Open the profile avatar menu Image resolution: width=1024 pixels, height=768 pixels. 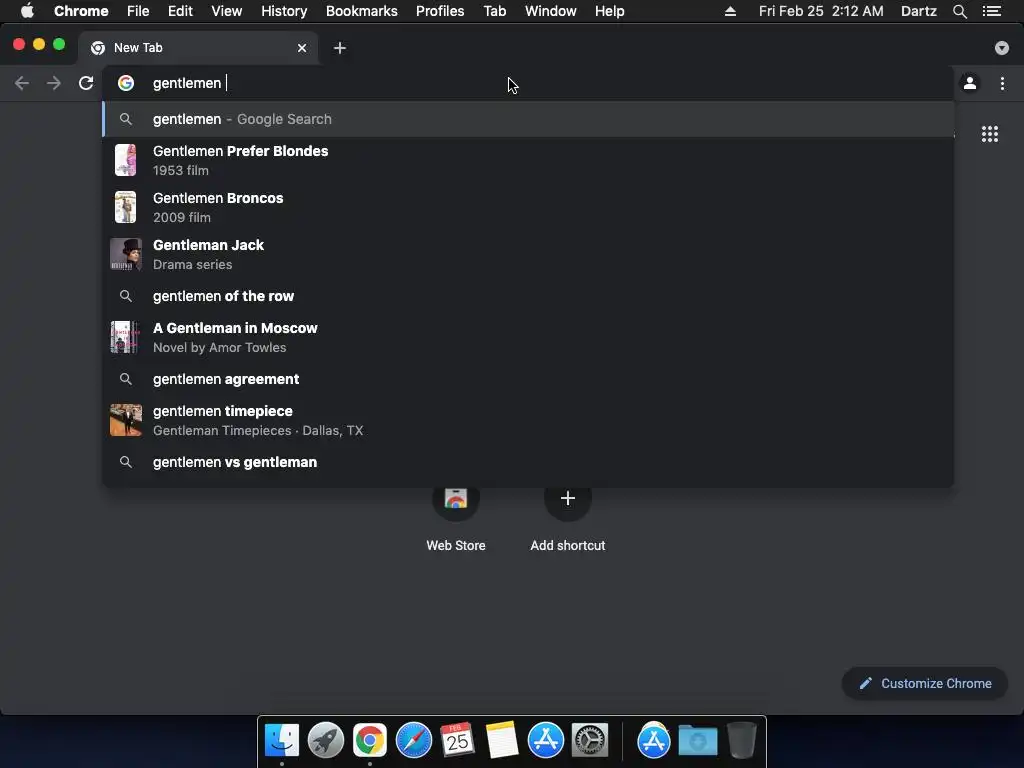coord(970,83)
